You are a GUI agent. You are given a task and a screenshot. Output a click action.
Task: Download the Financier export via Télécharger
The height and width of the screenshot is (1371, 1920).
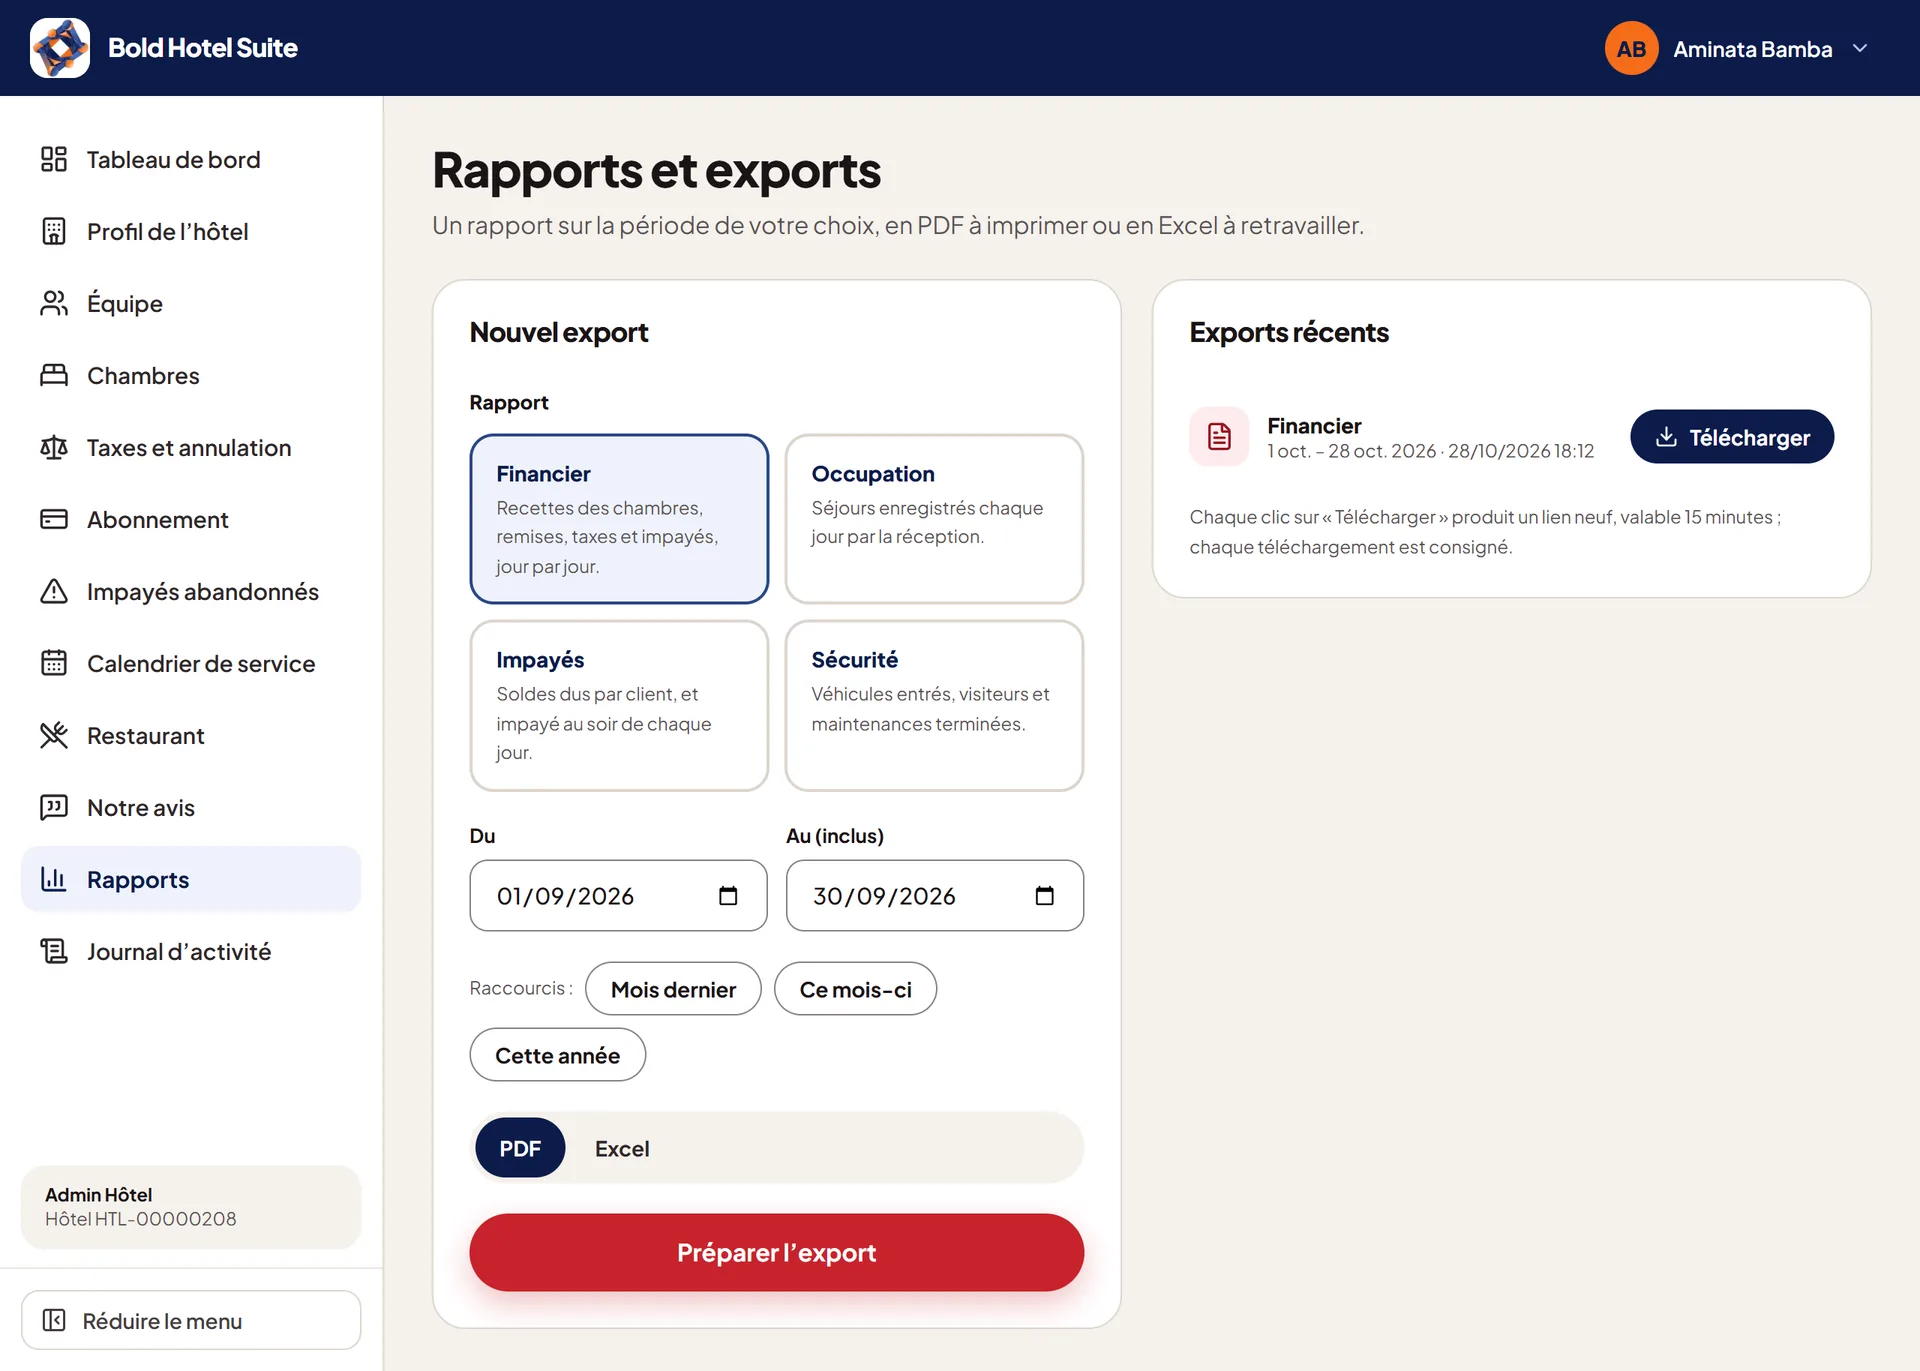click(1732, 436)
